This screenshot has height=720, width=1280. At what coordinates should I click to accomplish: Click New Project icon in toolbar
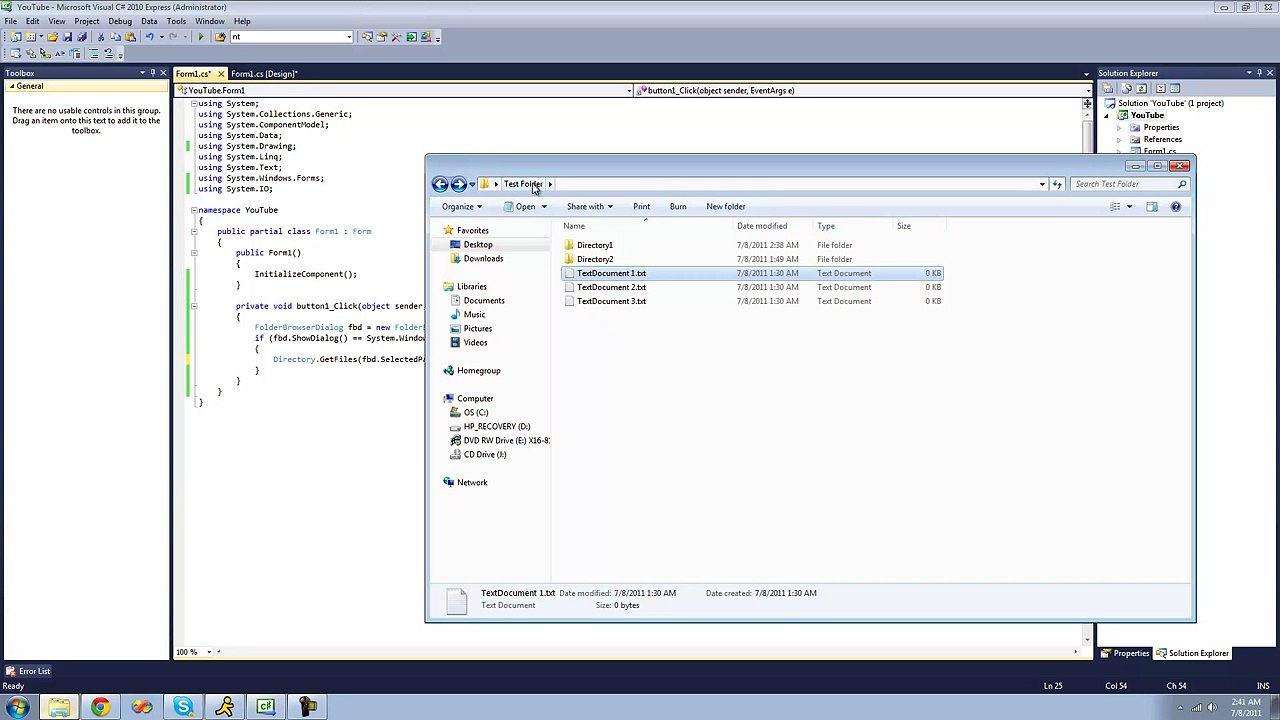coord(15,37)
